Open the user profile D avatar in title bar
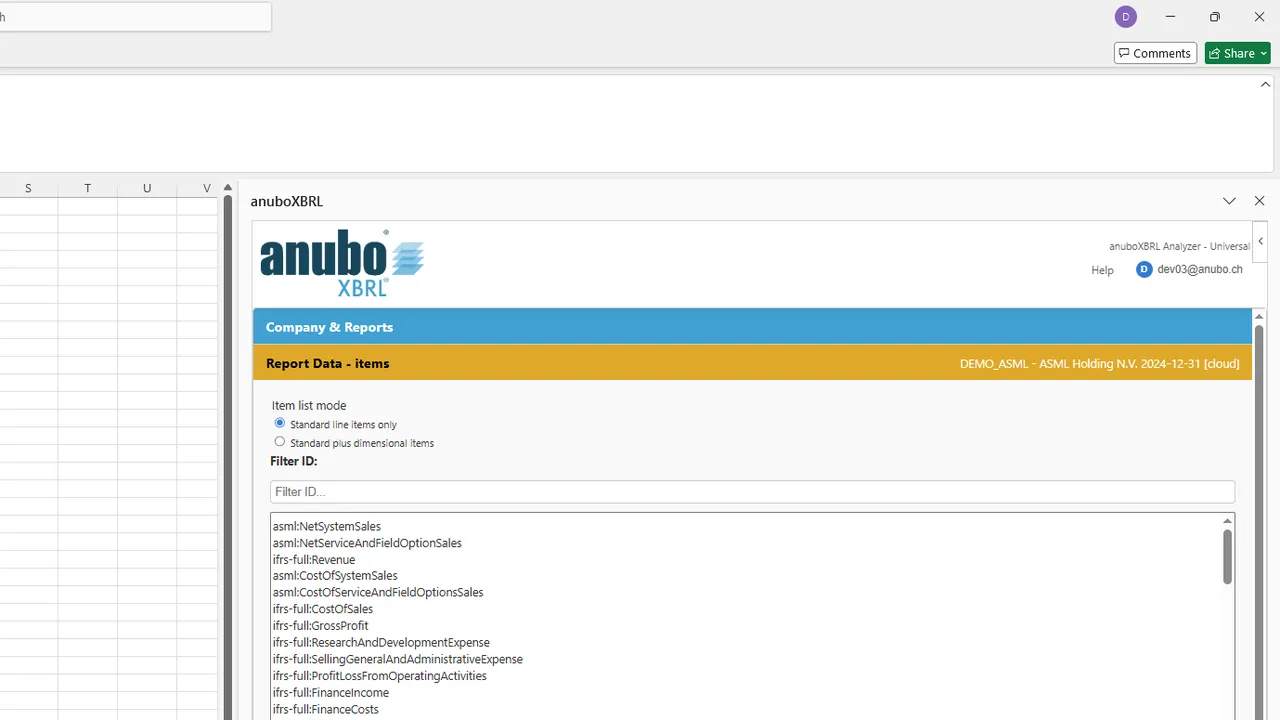 (1125, 17)
